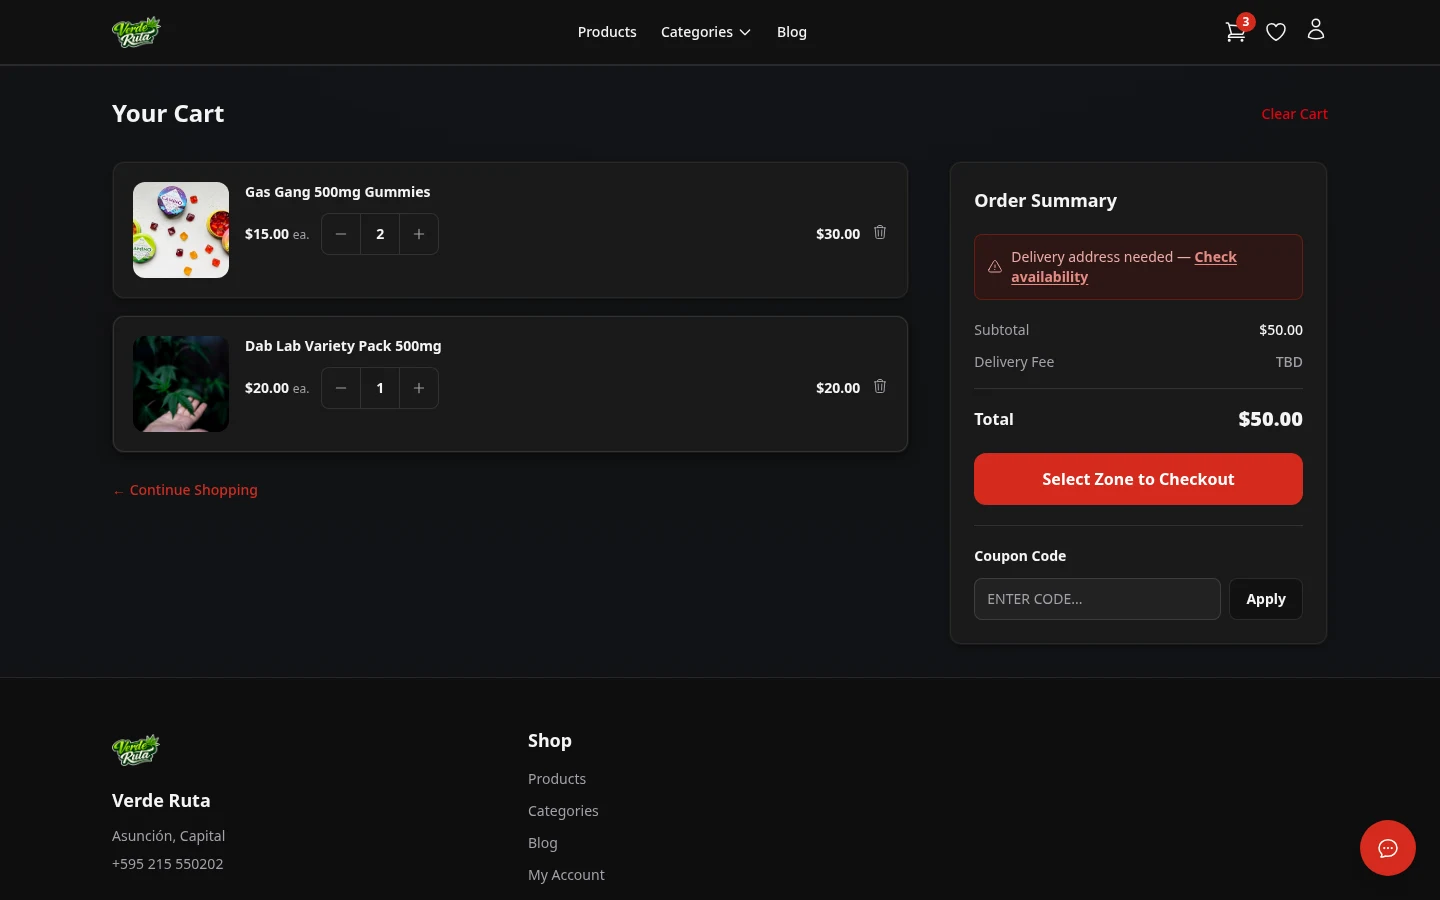1440x900 pixels.
Task: Open the Blog page from the navbar
Action: coord(791,31)
